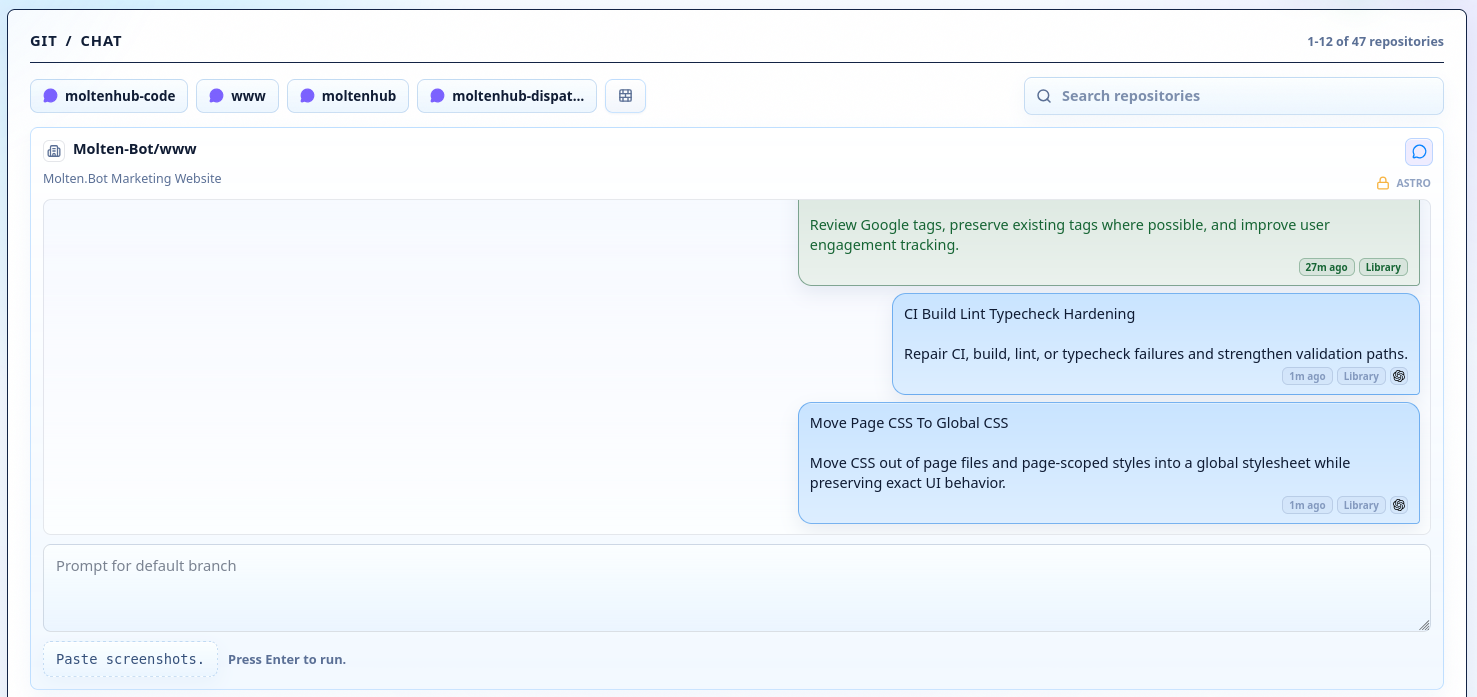Viewport: 1477px width, 697px height.
Task: Click the ASTRO language label
Action: (1413, 184)
